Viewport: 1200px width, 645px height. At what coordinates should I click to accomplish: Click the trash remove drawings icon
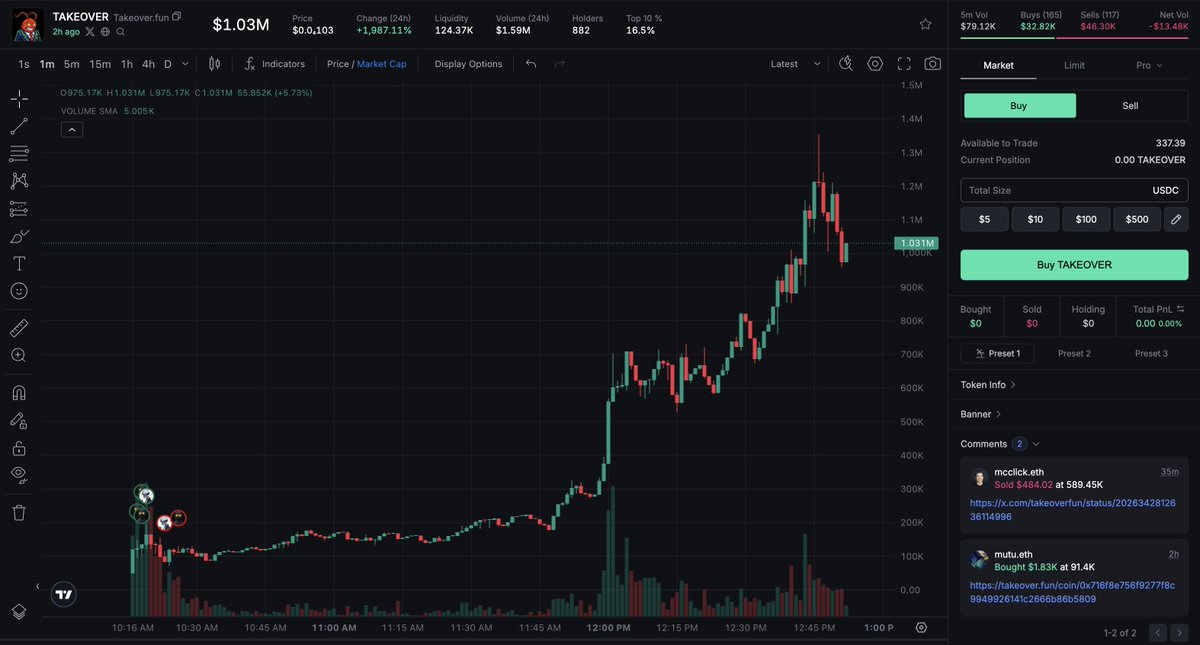click(x=19, y=513)
